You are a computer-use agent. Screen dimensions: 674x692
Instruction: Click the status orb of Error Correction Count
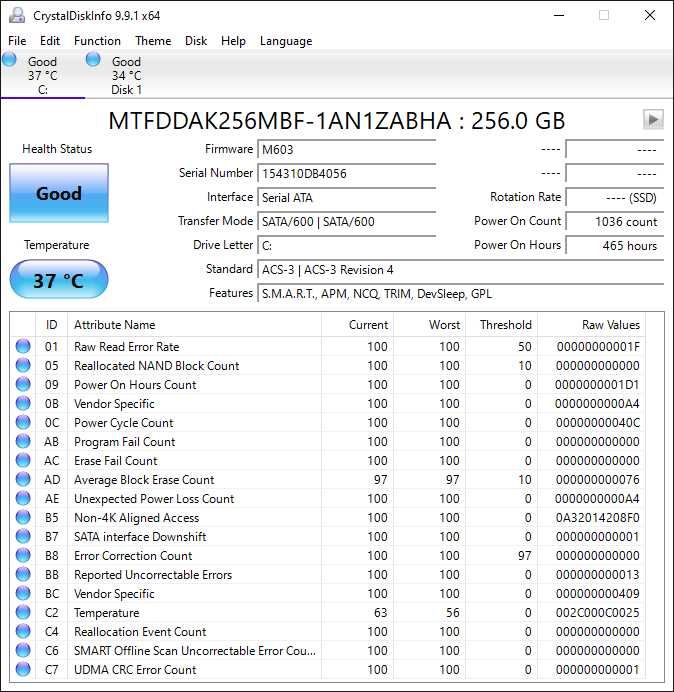tap(23, 555)
